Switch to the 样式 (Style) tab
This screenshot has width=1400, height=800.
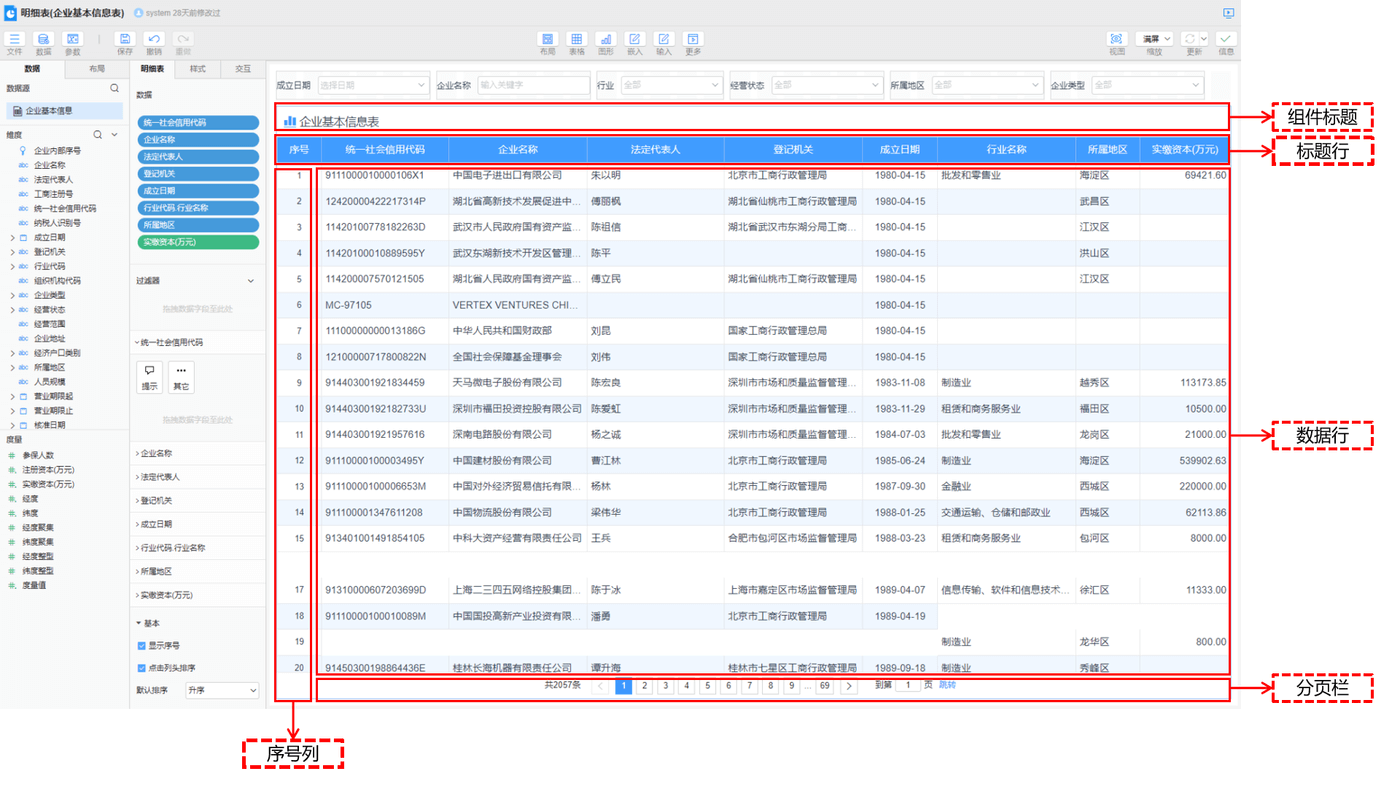197,69
